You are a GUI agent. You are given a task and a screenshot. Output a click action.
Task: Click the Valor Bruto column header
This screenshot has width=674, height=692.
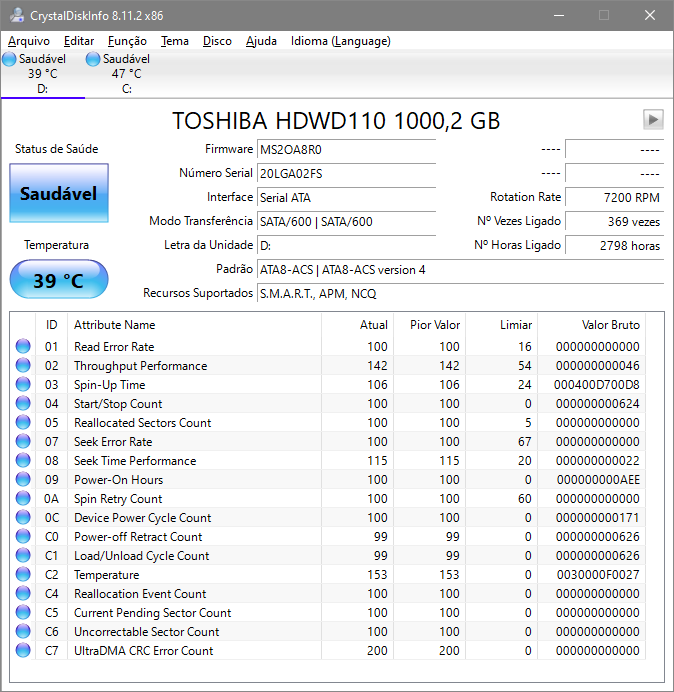pyautogui.click(x=591, y=325)
